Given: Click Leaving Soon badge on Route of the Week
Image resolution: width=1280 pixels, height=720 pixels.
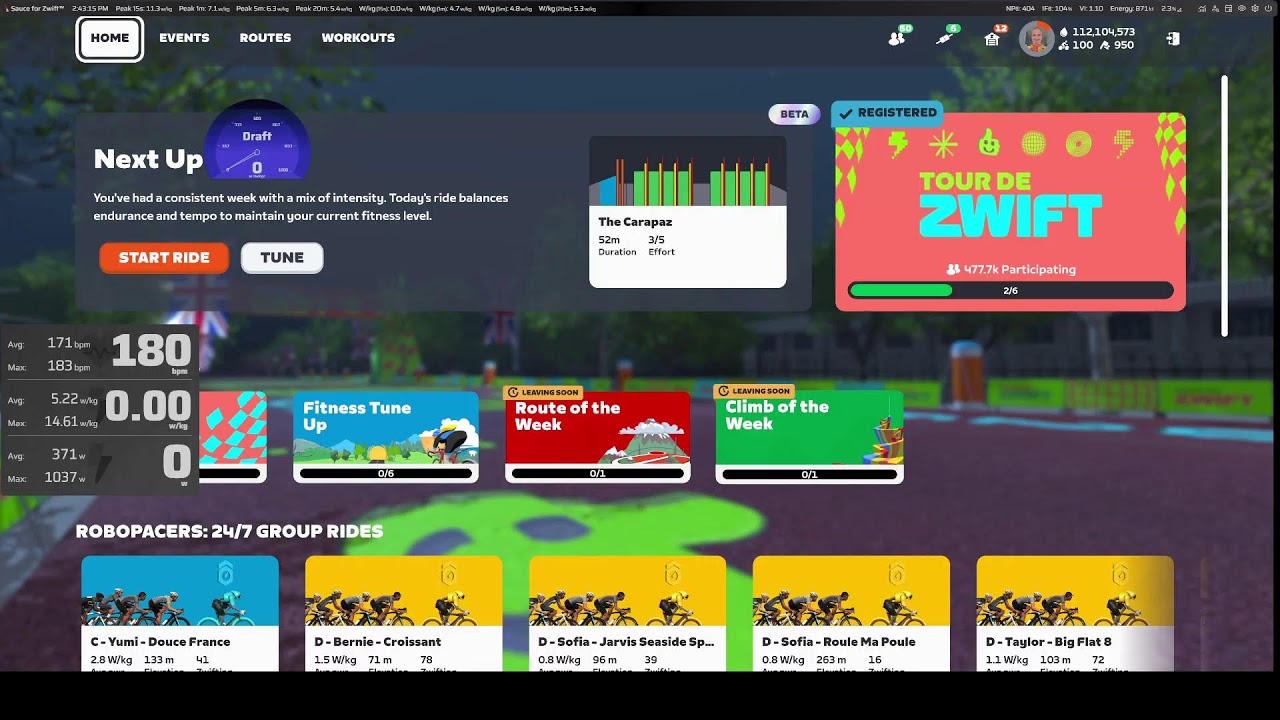Looking at the screenshot, I should (544, 392).
